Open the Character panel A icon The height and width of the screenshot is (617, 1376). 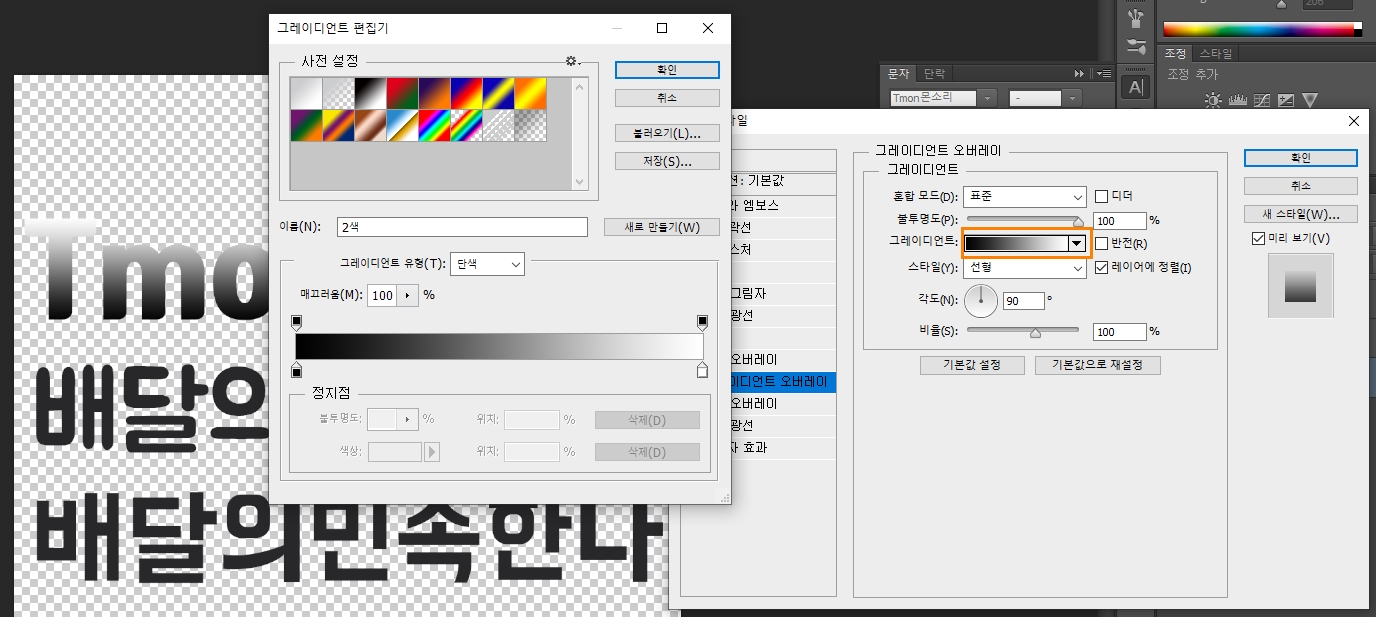1135,87
